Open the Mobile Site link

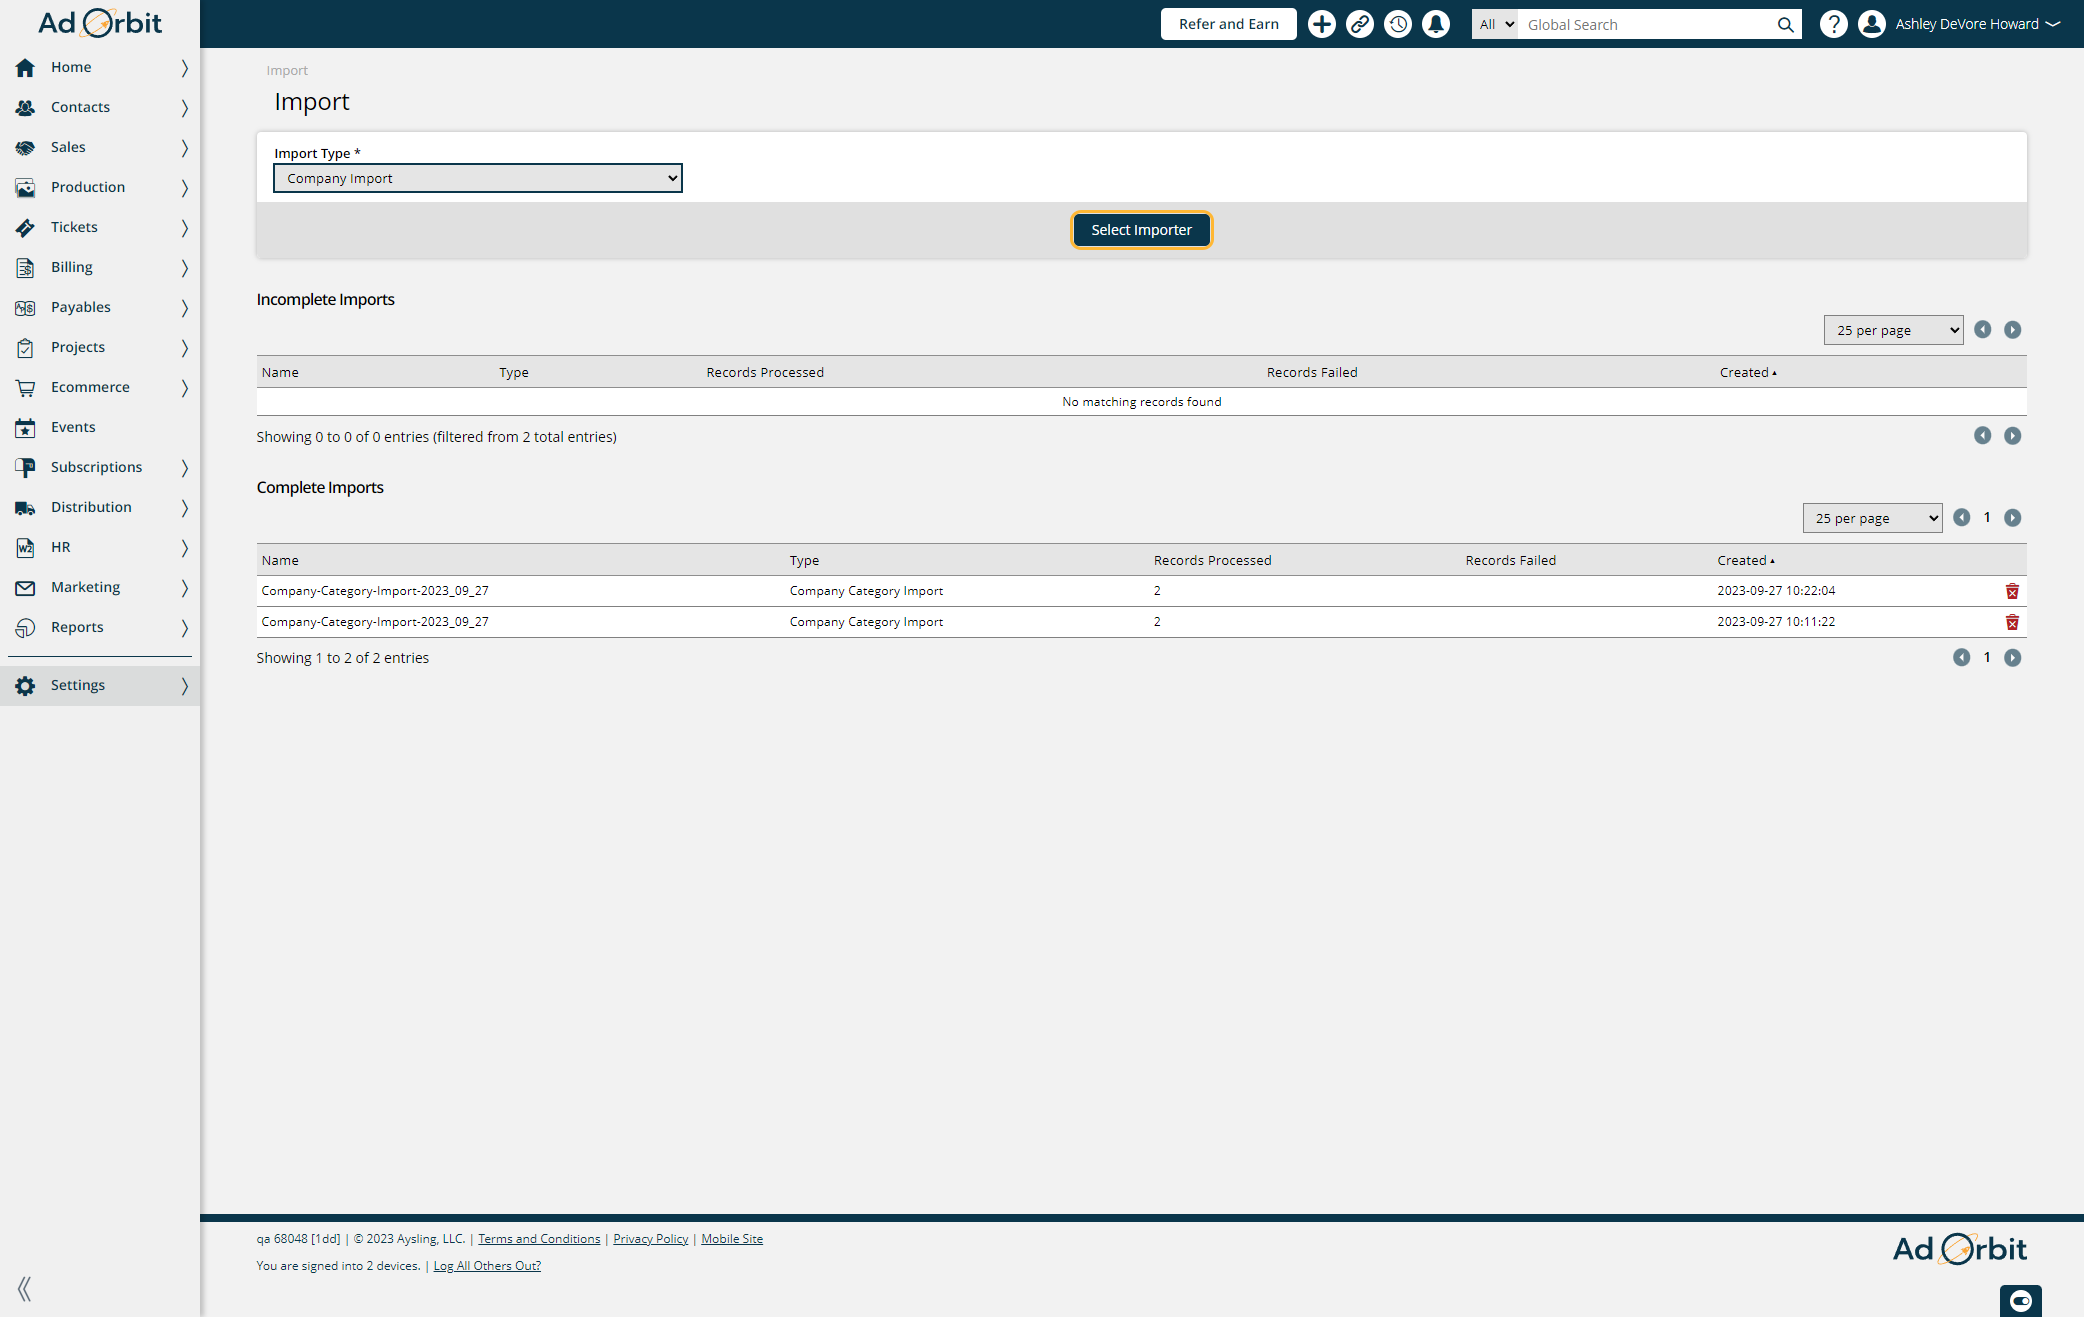pos(732,1239)
